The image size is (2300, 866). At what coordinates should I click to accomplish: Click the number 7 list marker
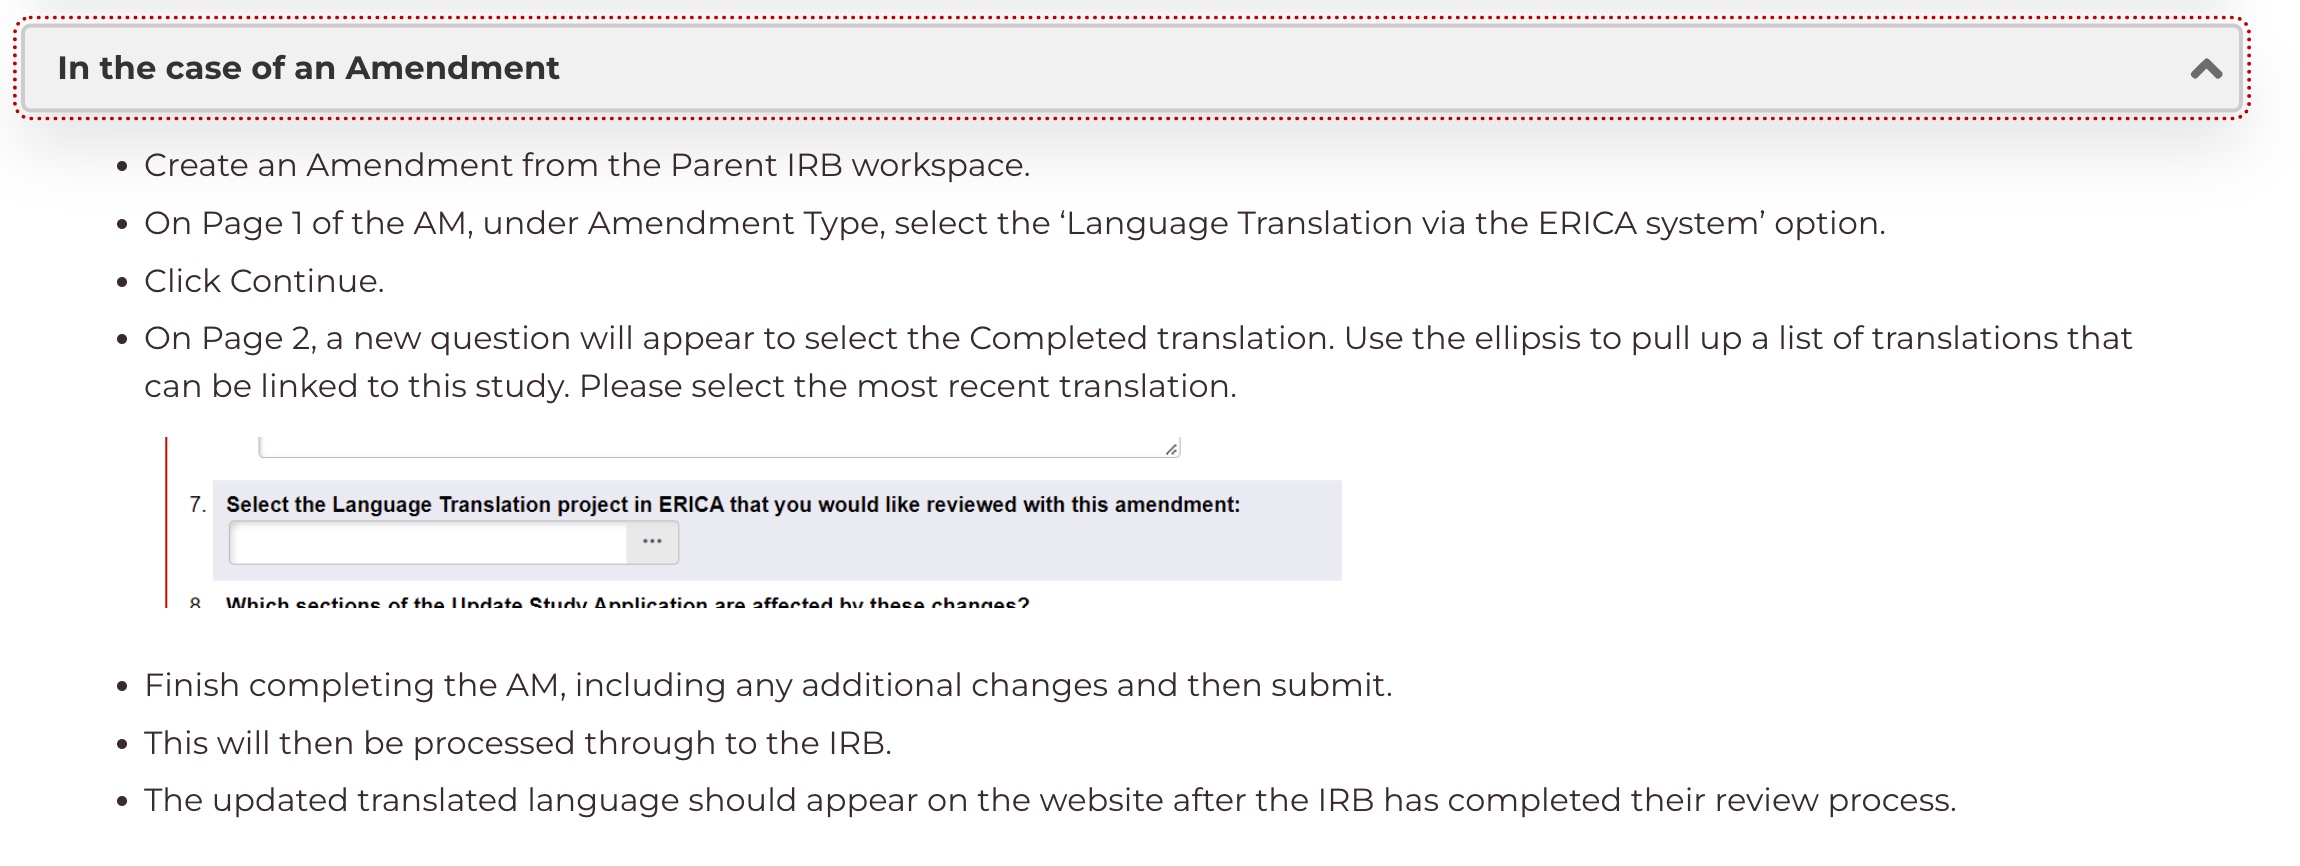click(x=197, y=505)
